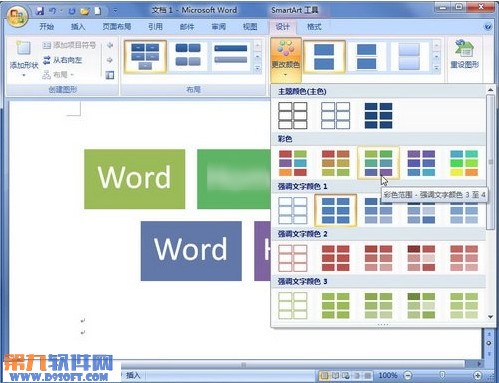Select second layout thumbnail with four boxes
Screen dimensions: 499x383
point(188,55)
